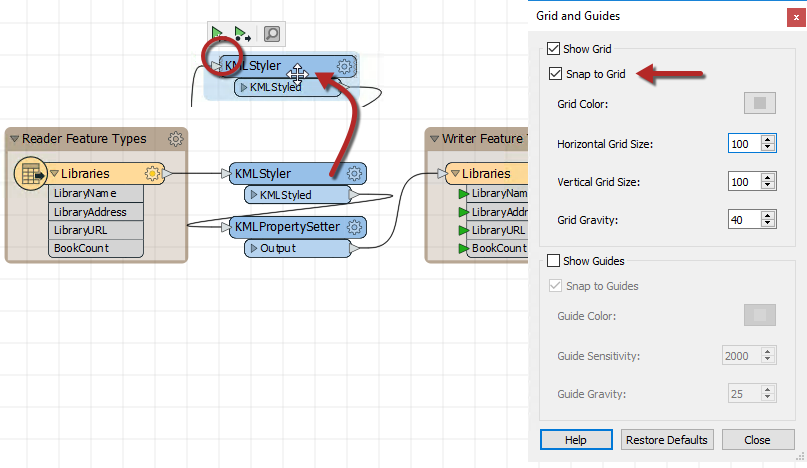The height and width of the screenshot is (468, 807).
Task: Collapse the Writer Feature Types bookmark
Action: (434, 139)
